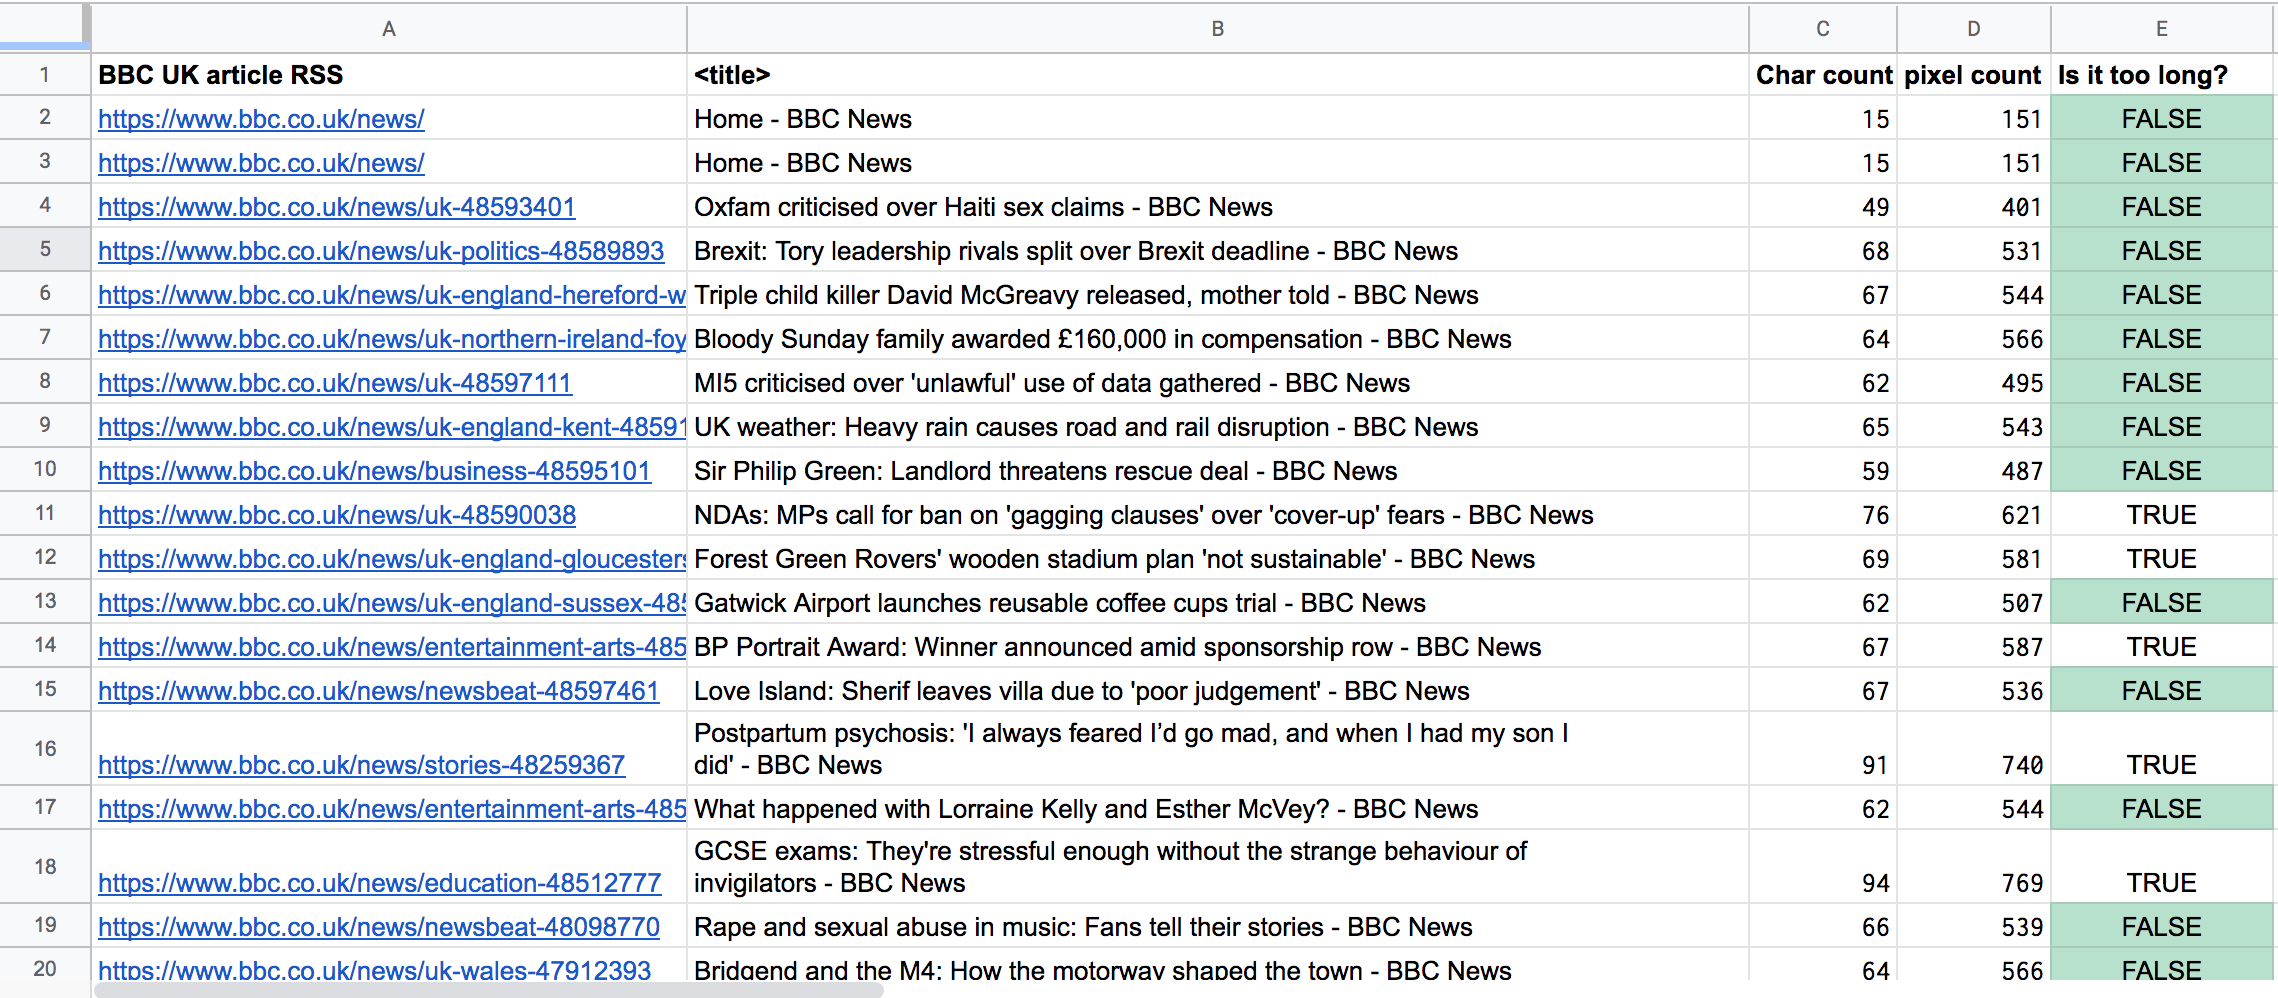Open bbc.co.uk/news link in row 3
Screen dimensions: 2278x998
click(261, 163)
